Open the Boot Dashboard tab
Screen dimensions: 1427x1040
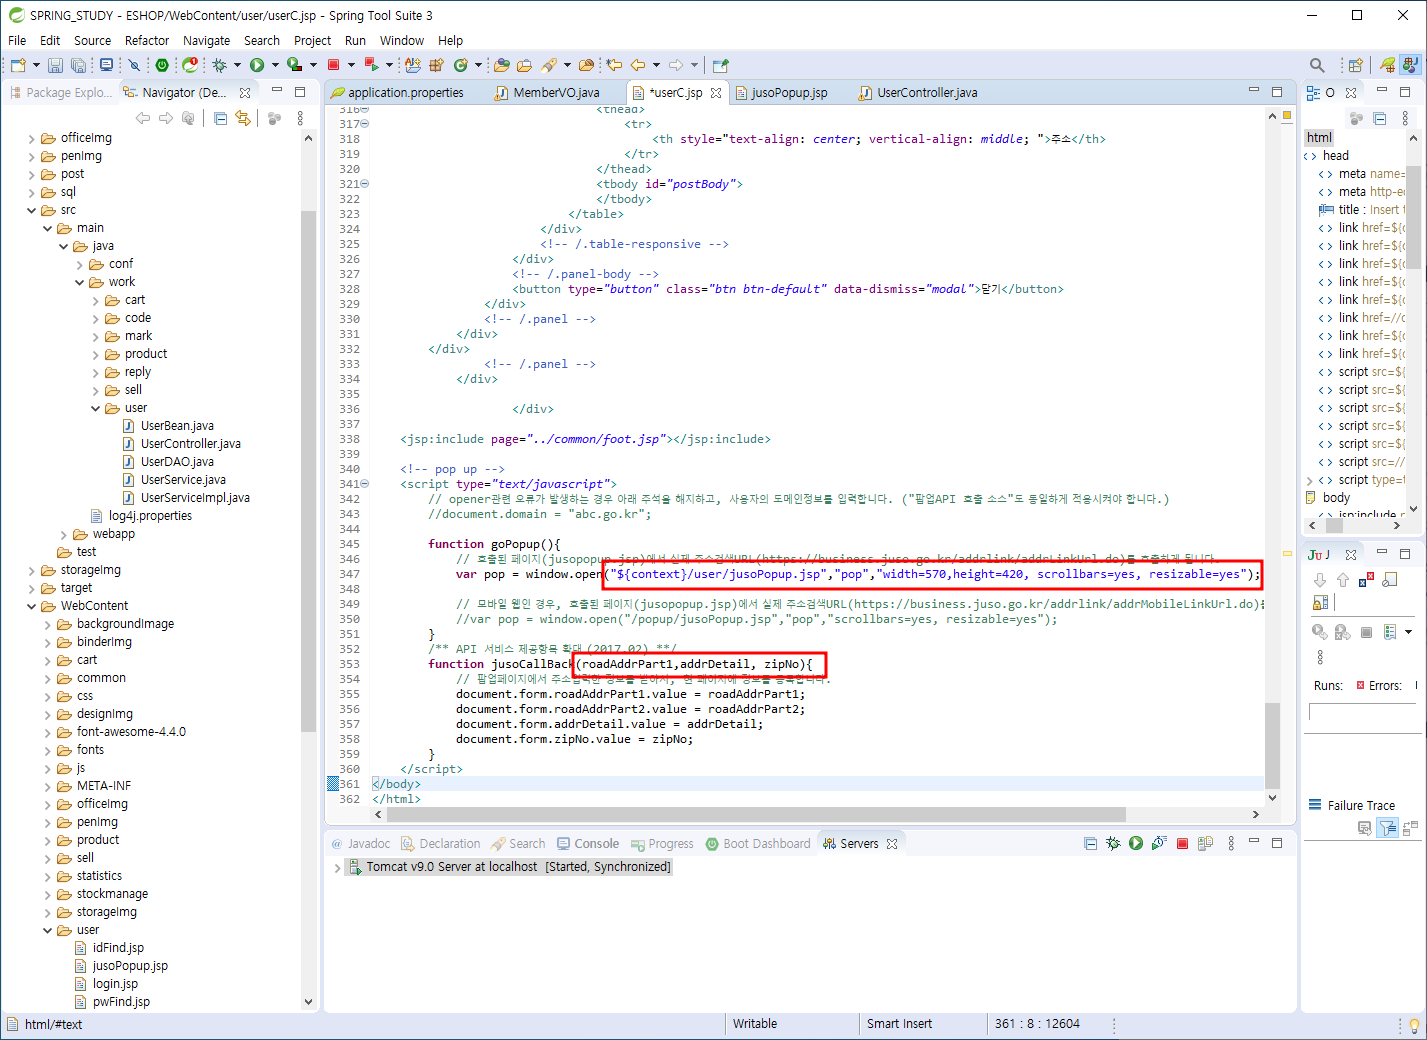click(758, 844)
